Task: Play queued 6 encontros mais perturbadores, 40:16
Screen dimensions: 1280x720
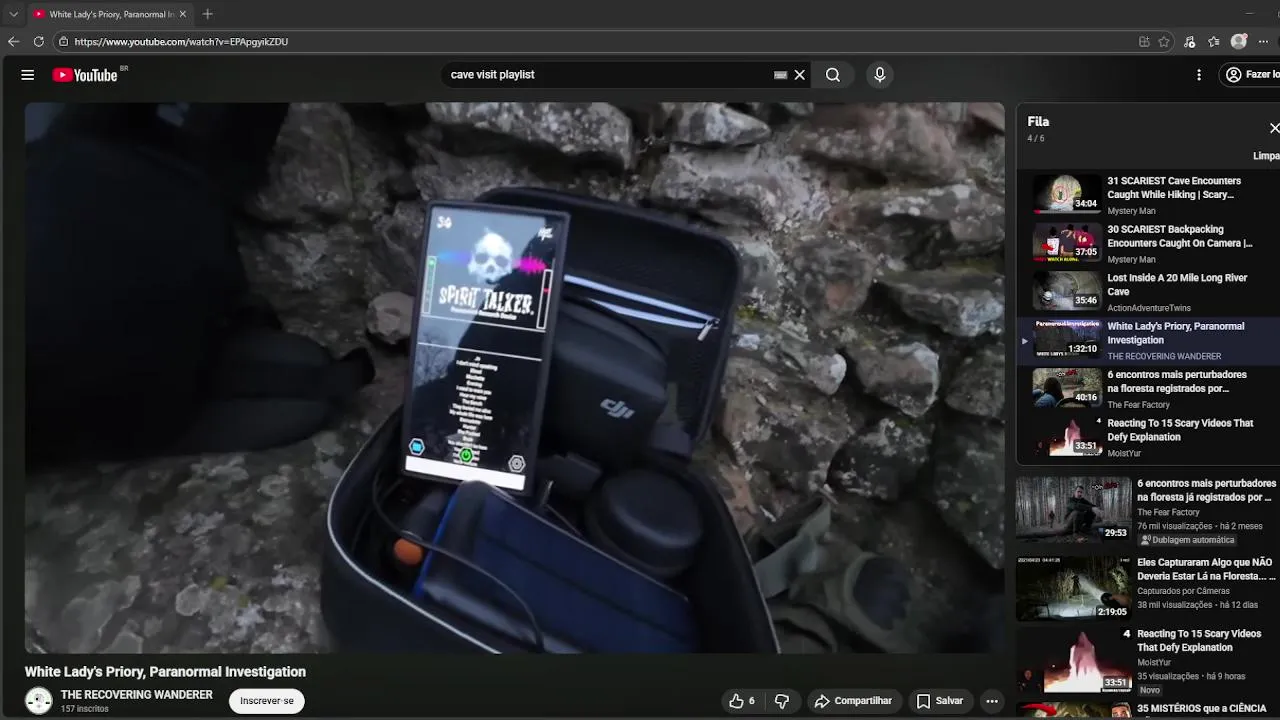Action: point(1148,389)
